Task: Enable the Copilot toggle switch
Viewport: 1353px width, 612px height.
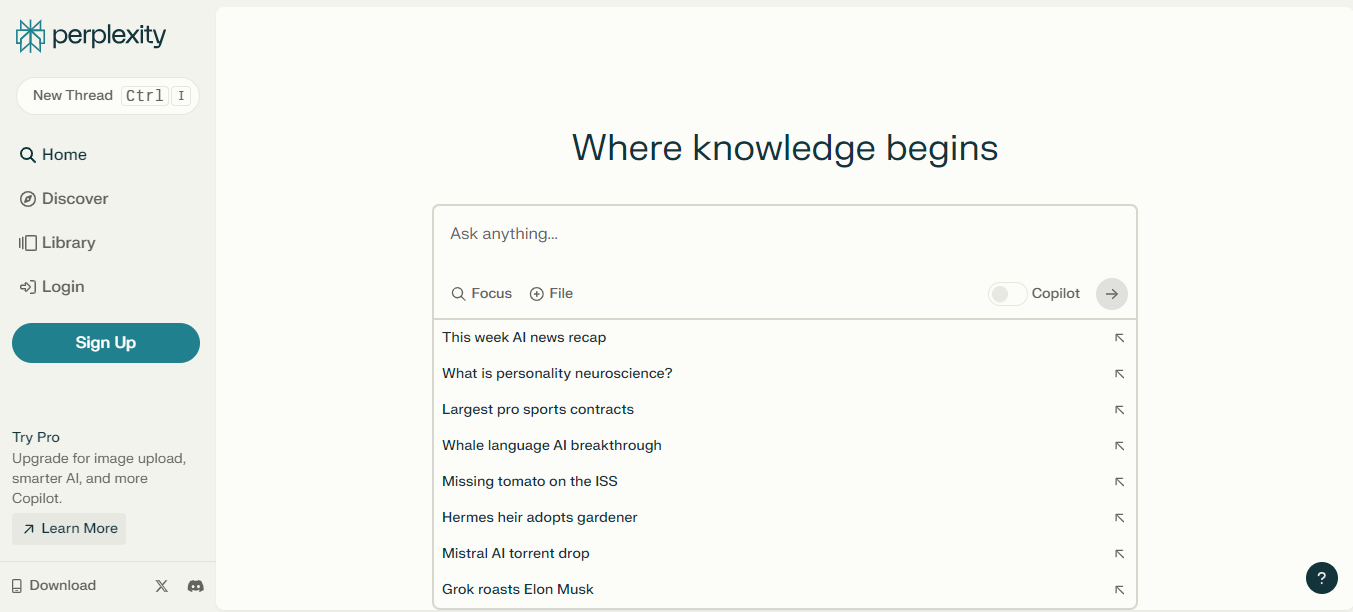Action: (x=1007, y=294)
